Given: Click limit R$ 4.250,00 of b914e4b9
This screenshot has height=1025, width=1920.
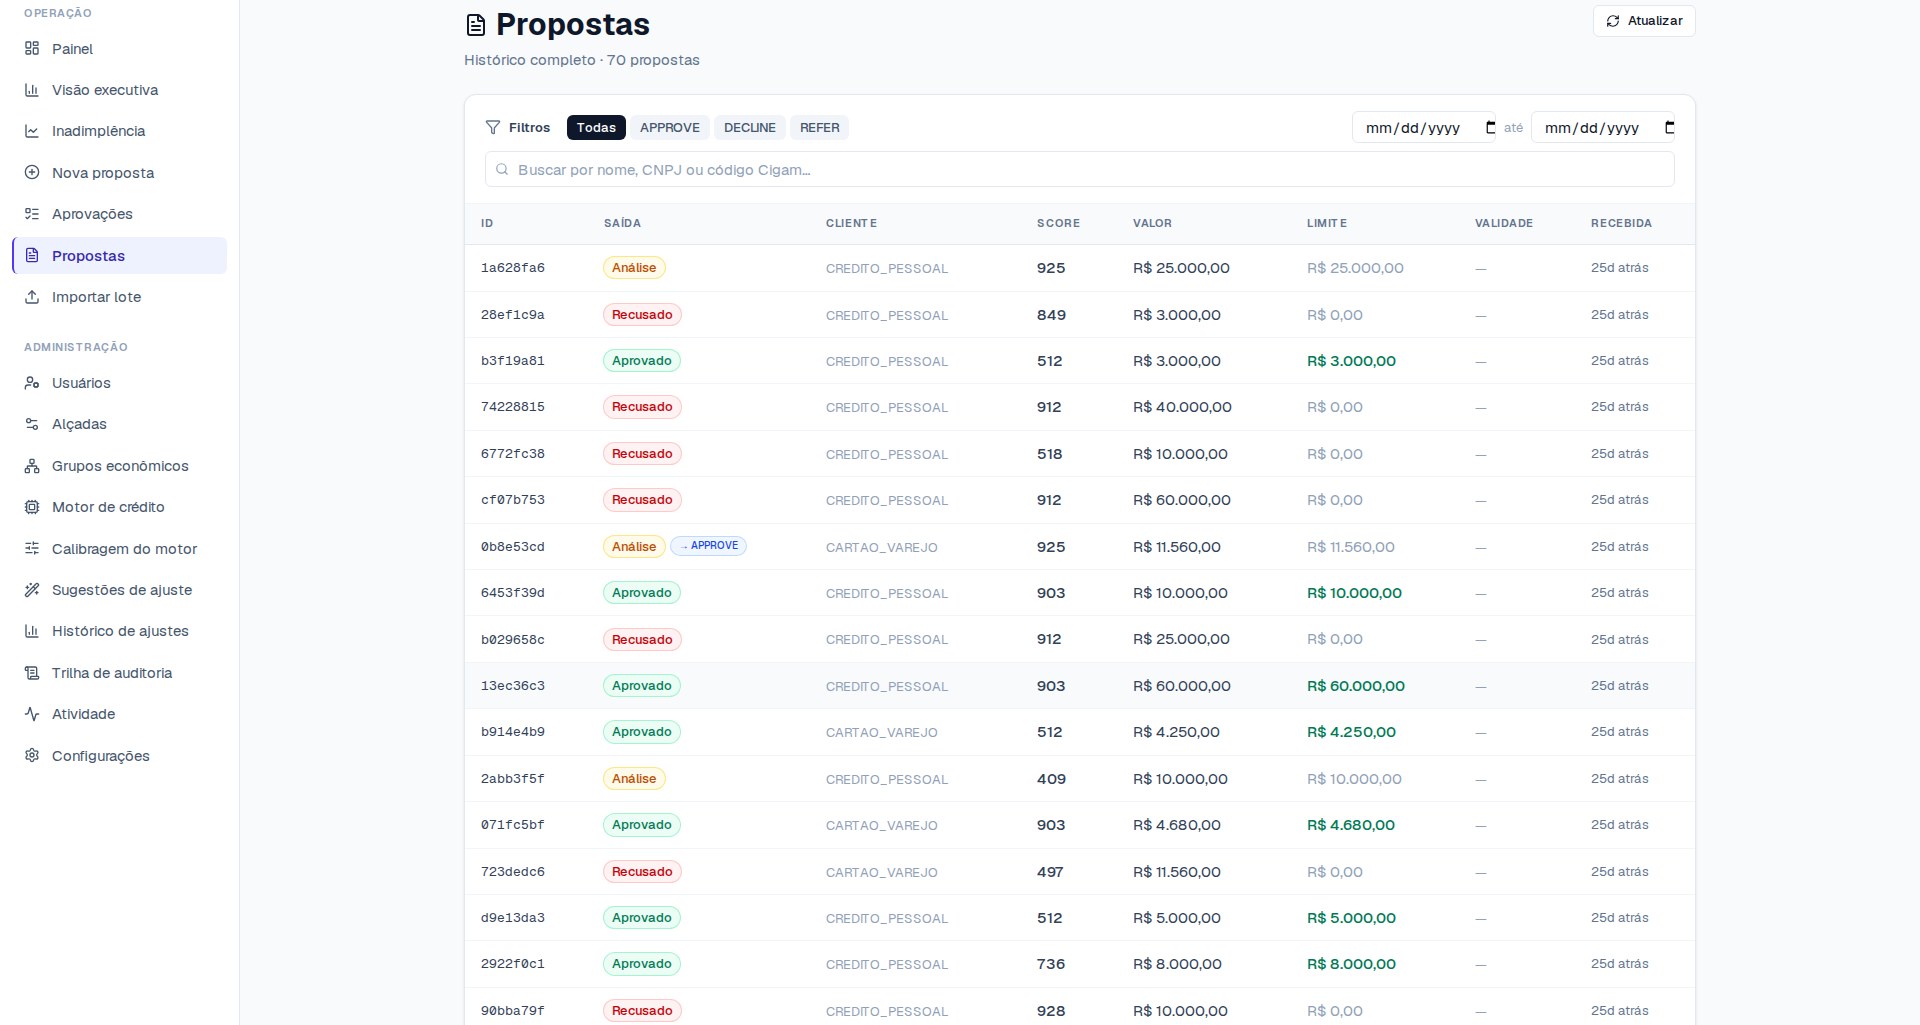Looking at the screenshot, I should 1351,732.
